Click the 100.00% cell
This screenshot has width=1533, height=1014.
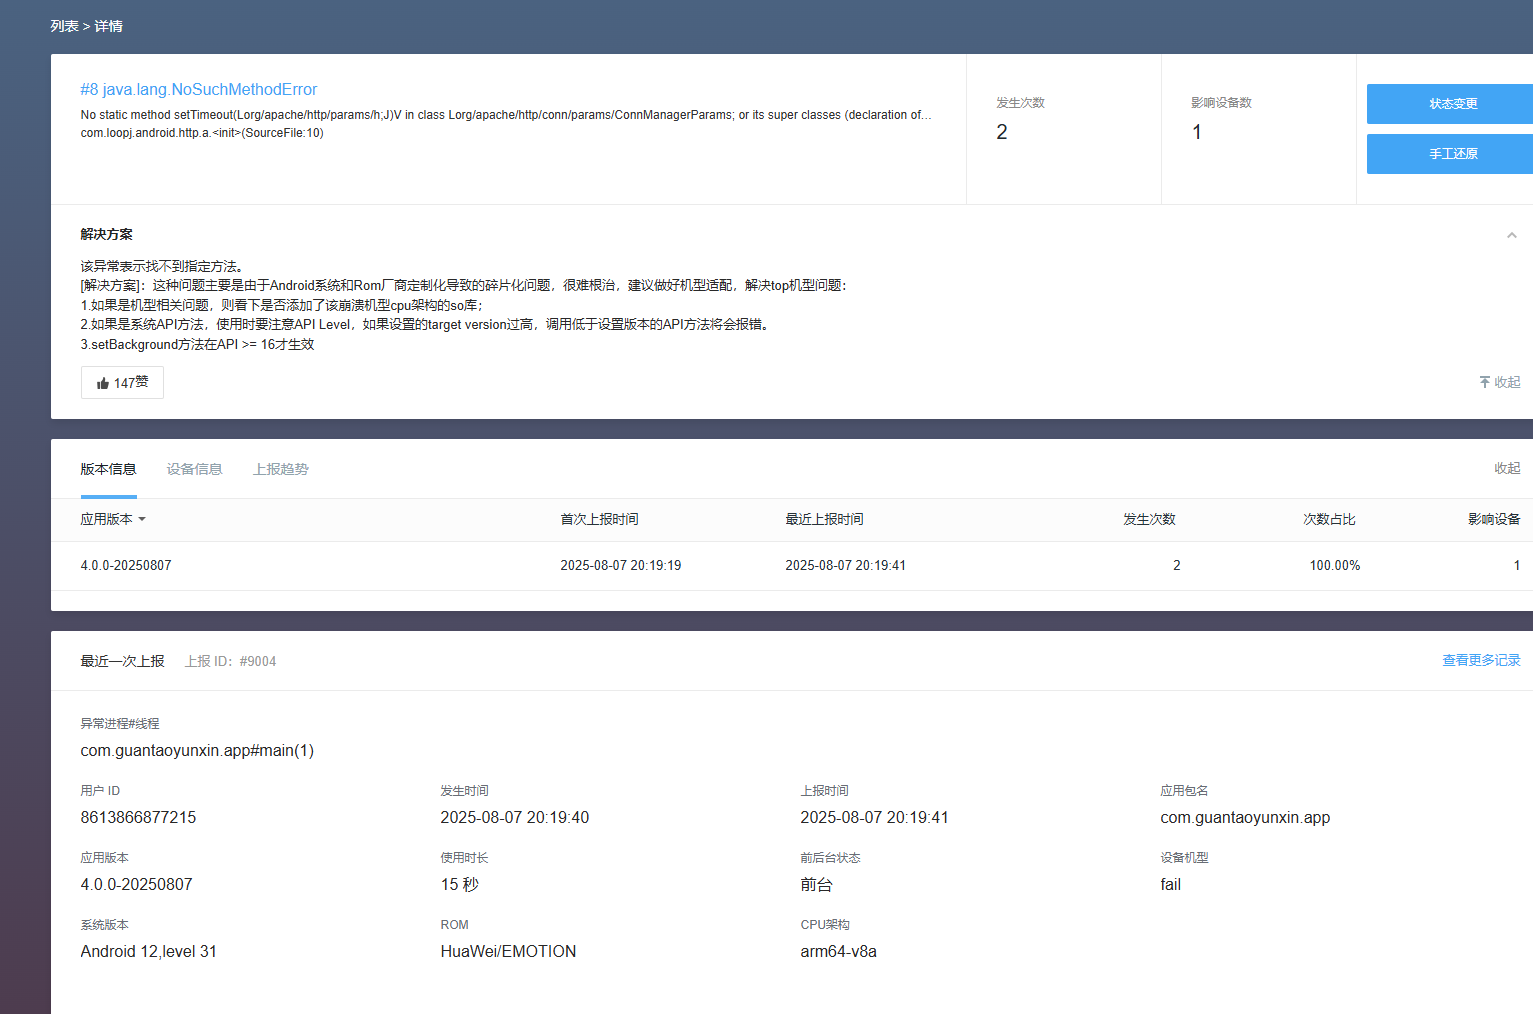[x=1335, y=566]
